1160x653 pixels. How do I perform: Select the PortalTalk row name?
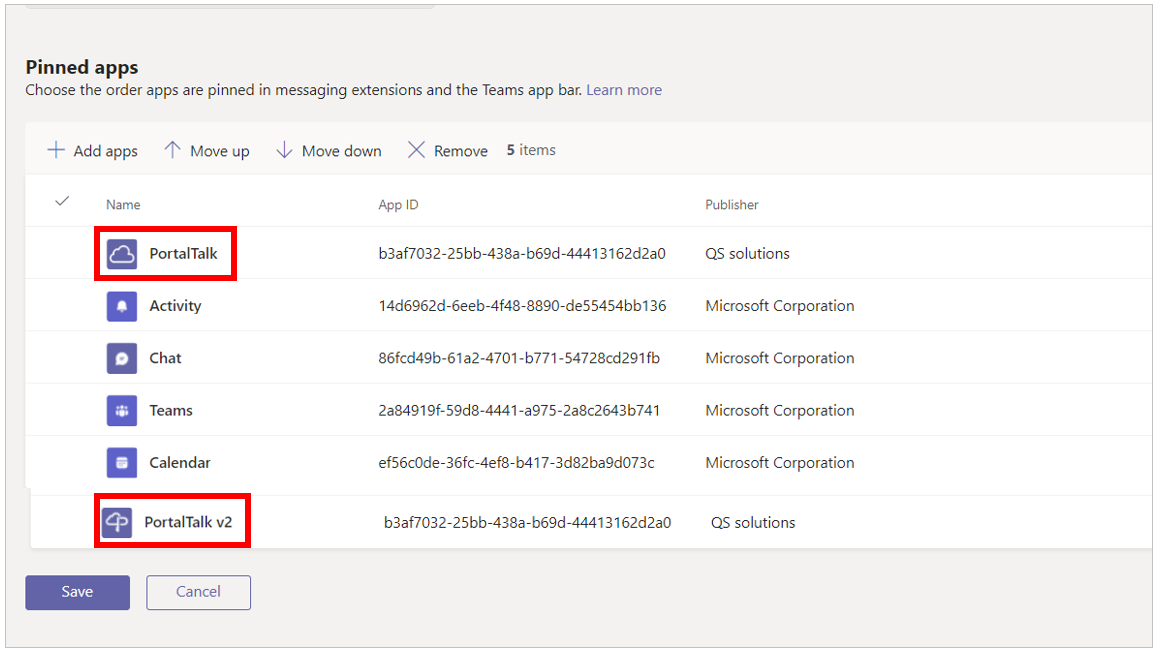pyautogui.click(x=183, y=254)
